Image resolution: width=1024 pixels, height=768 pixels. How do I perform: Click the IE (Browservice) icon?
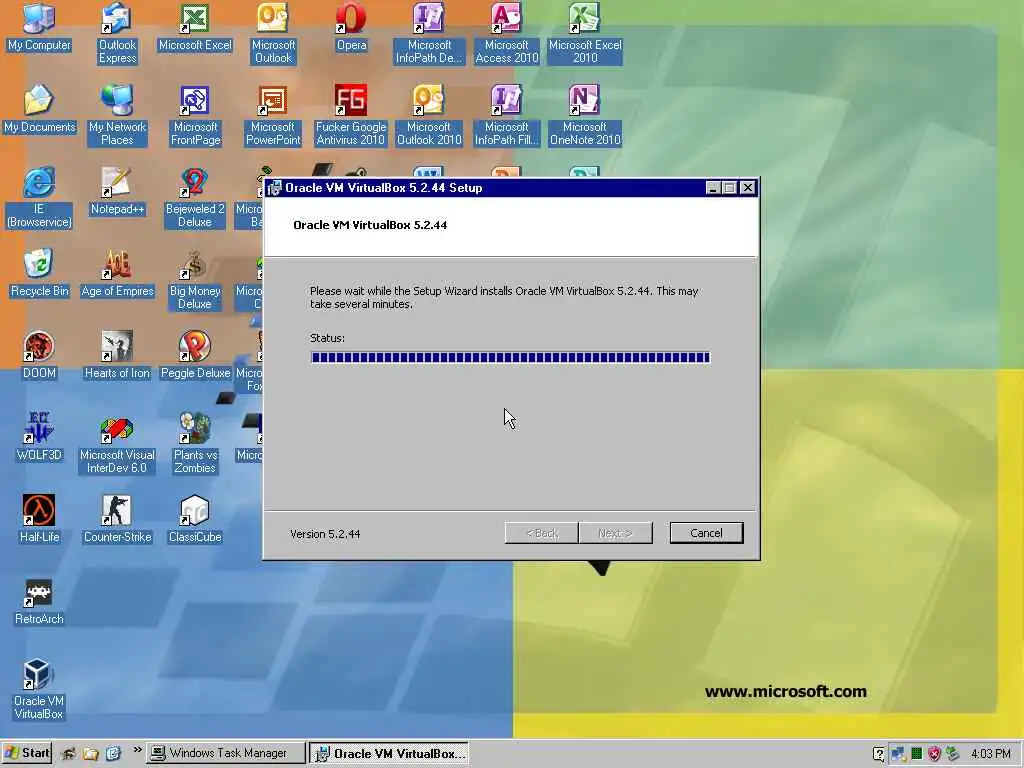click(x=39, y=197)
